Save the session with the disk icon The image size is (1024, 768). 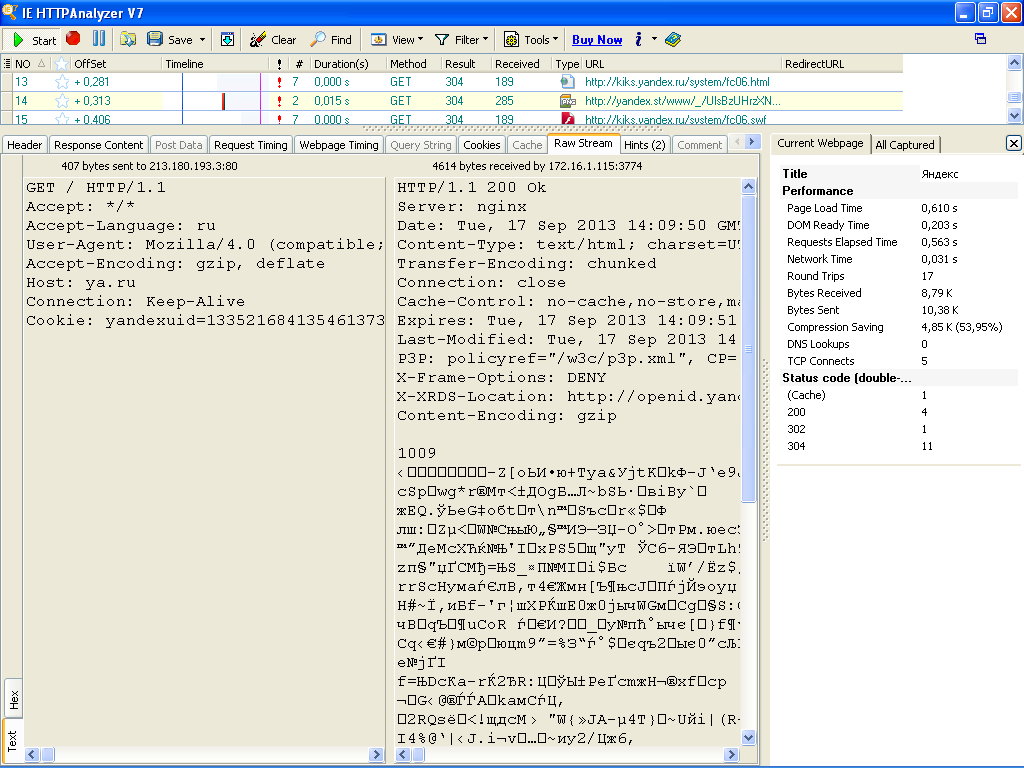tap(155, 39)
